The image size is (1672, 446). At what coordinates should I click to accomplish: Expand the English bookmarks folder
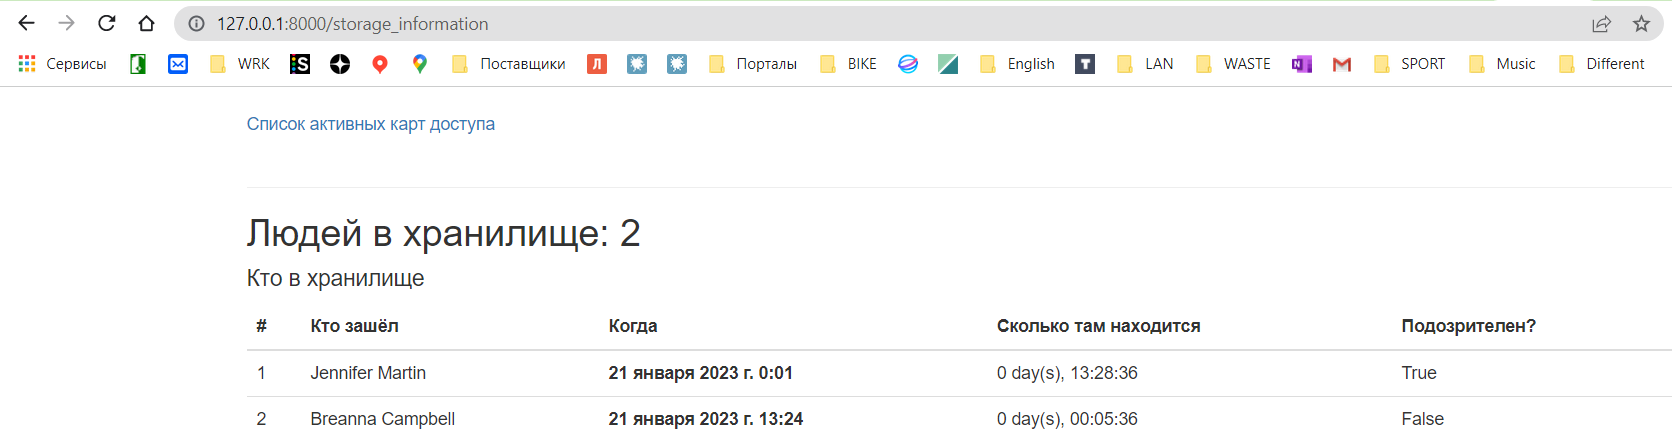click(x=1017, y=64)
